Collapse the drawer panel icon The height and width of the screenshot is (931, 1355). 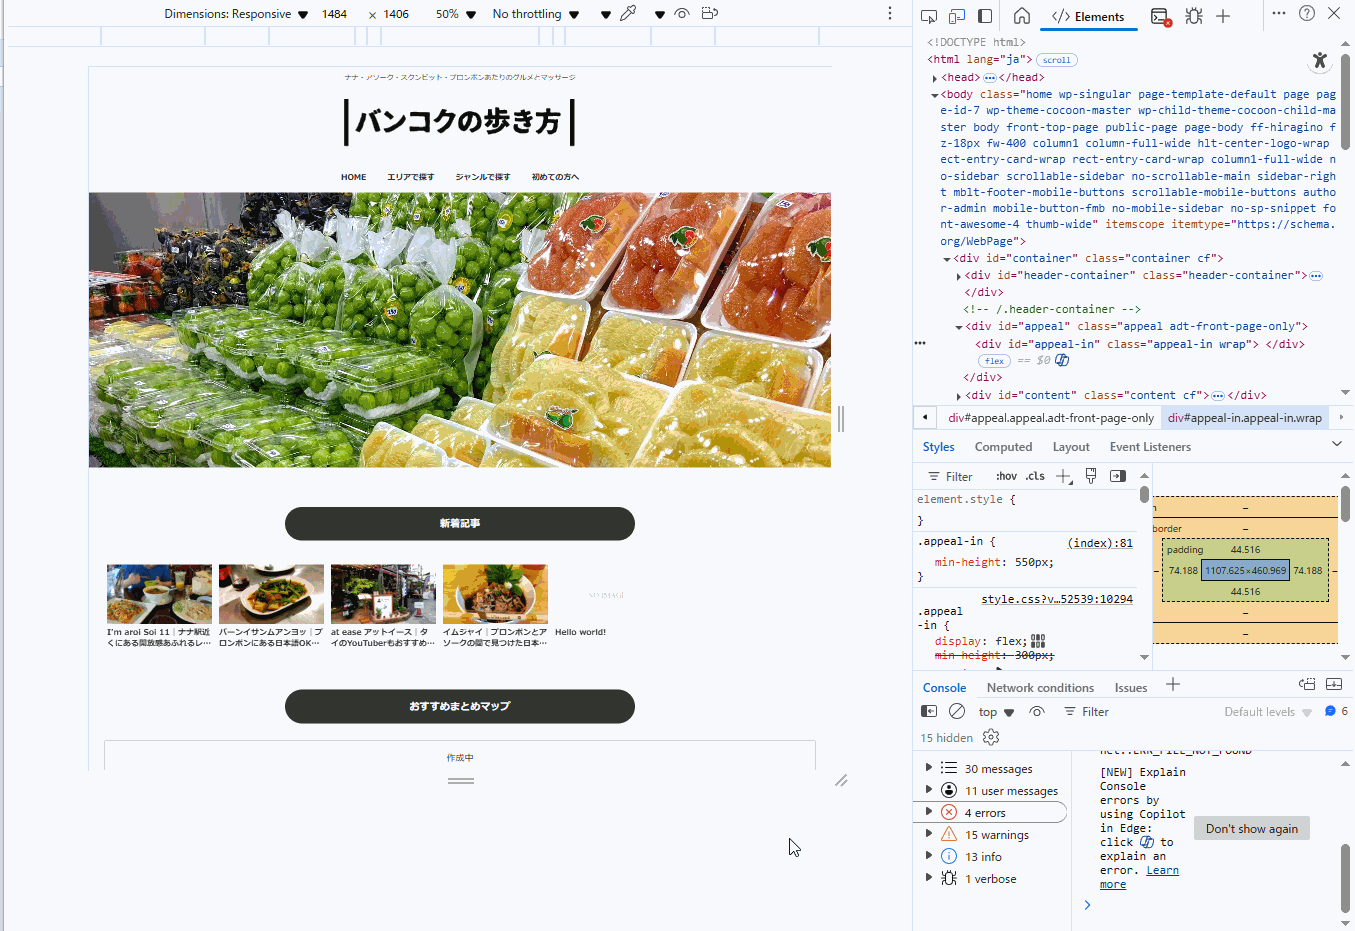(x=1334, y=685)
